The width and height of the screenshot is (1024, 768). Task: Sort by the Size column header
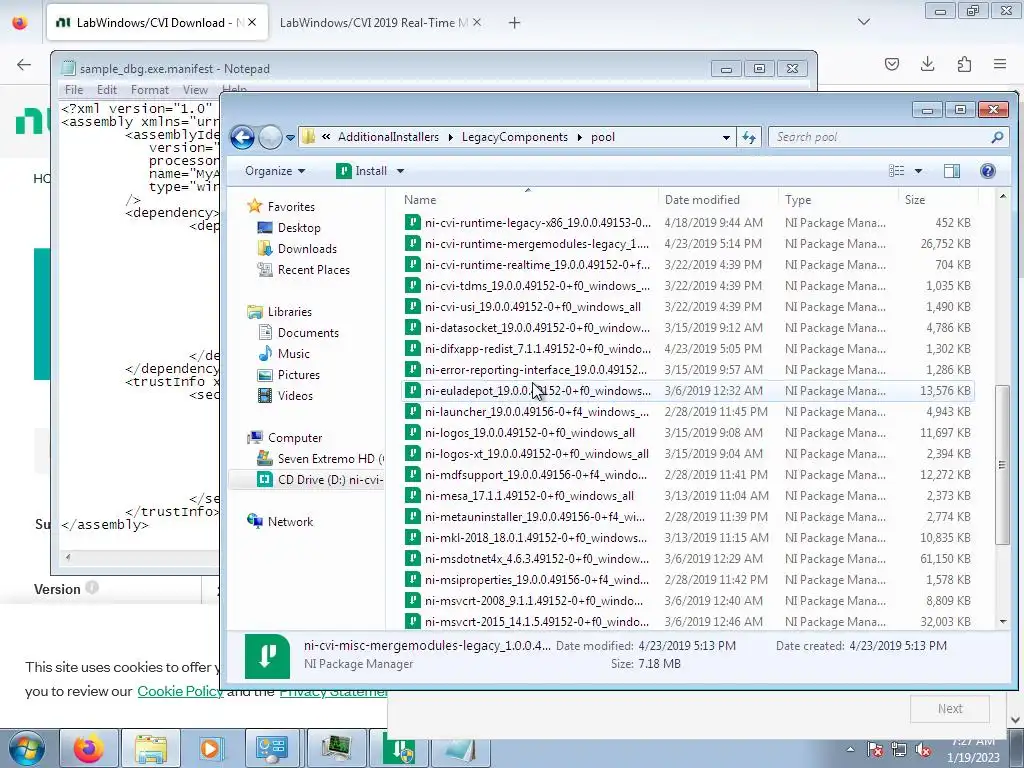coord(938,200)
